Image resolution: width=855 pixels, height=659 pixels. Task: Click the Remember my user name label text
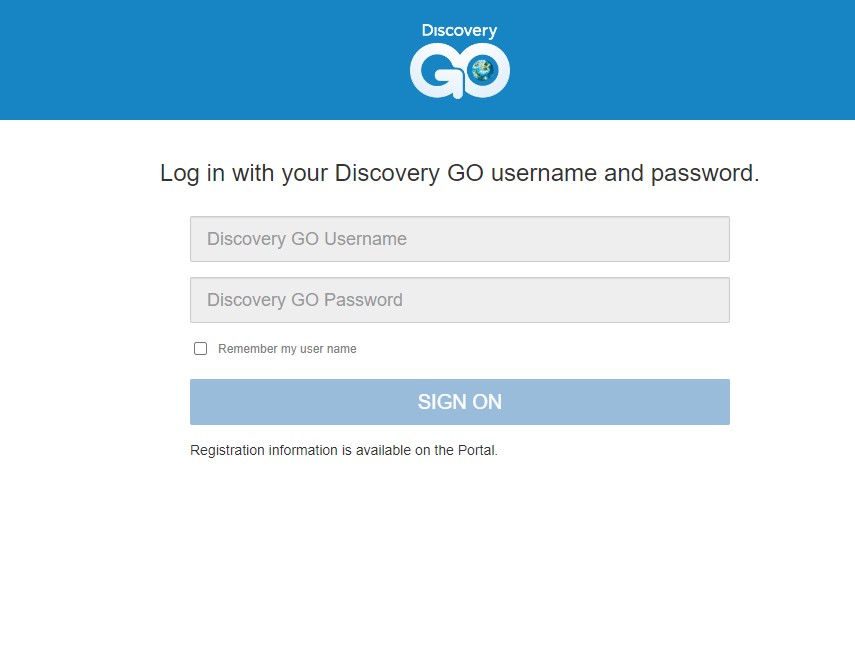point(286,348)
